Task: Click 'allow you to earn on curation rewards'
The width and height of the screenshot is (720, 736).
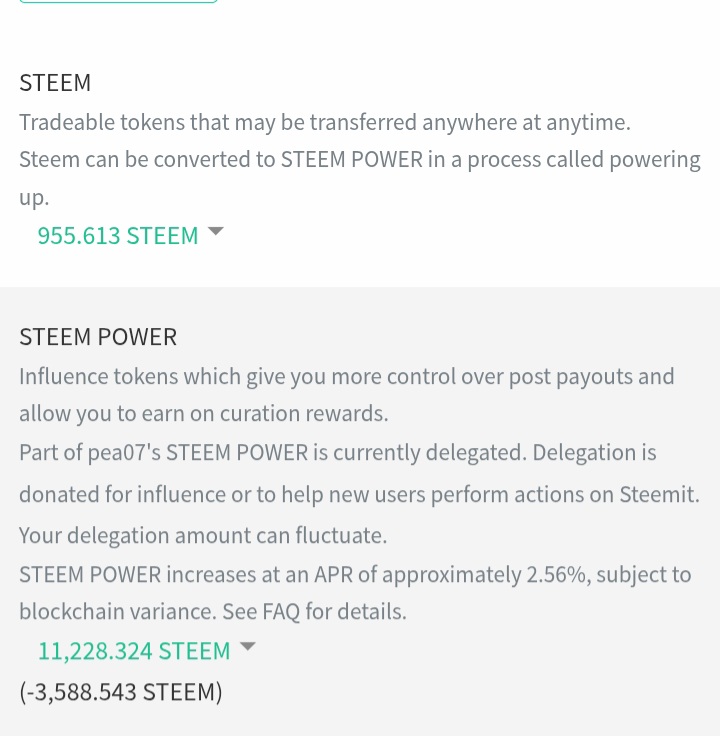Action: point(203,413)
